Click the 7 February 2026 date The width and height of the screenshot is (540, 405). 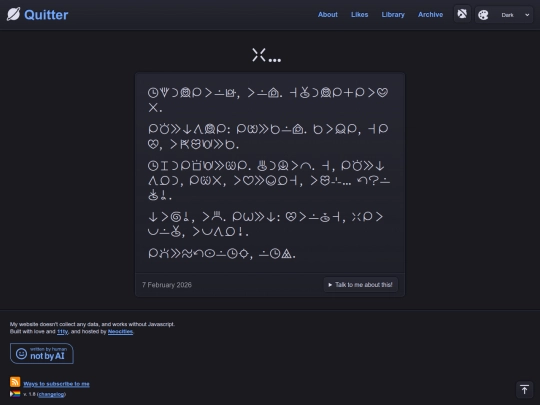pos(167,285)
